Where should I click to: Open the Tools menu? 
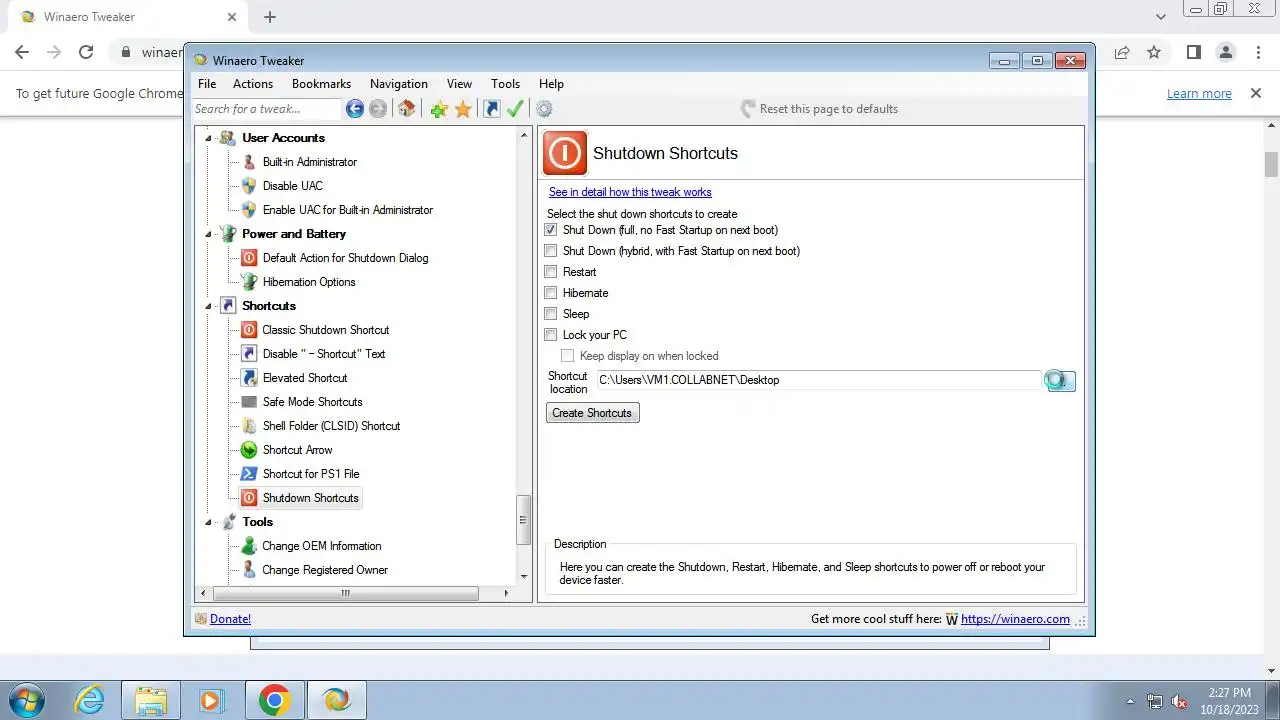pos(505,84)
